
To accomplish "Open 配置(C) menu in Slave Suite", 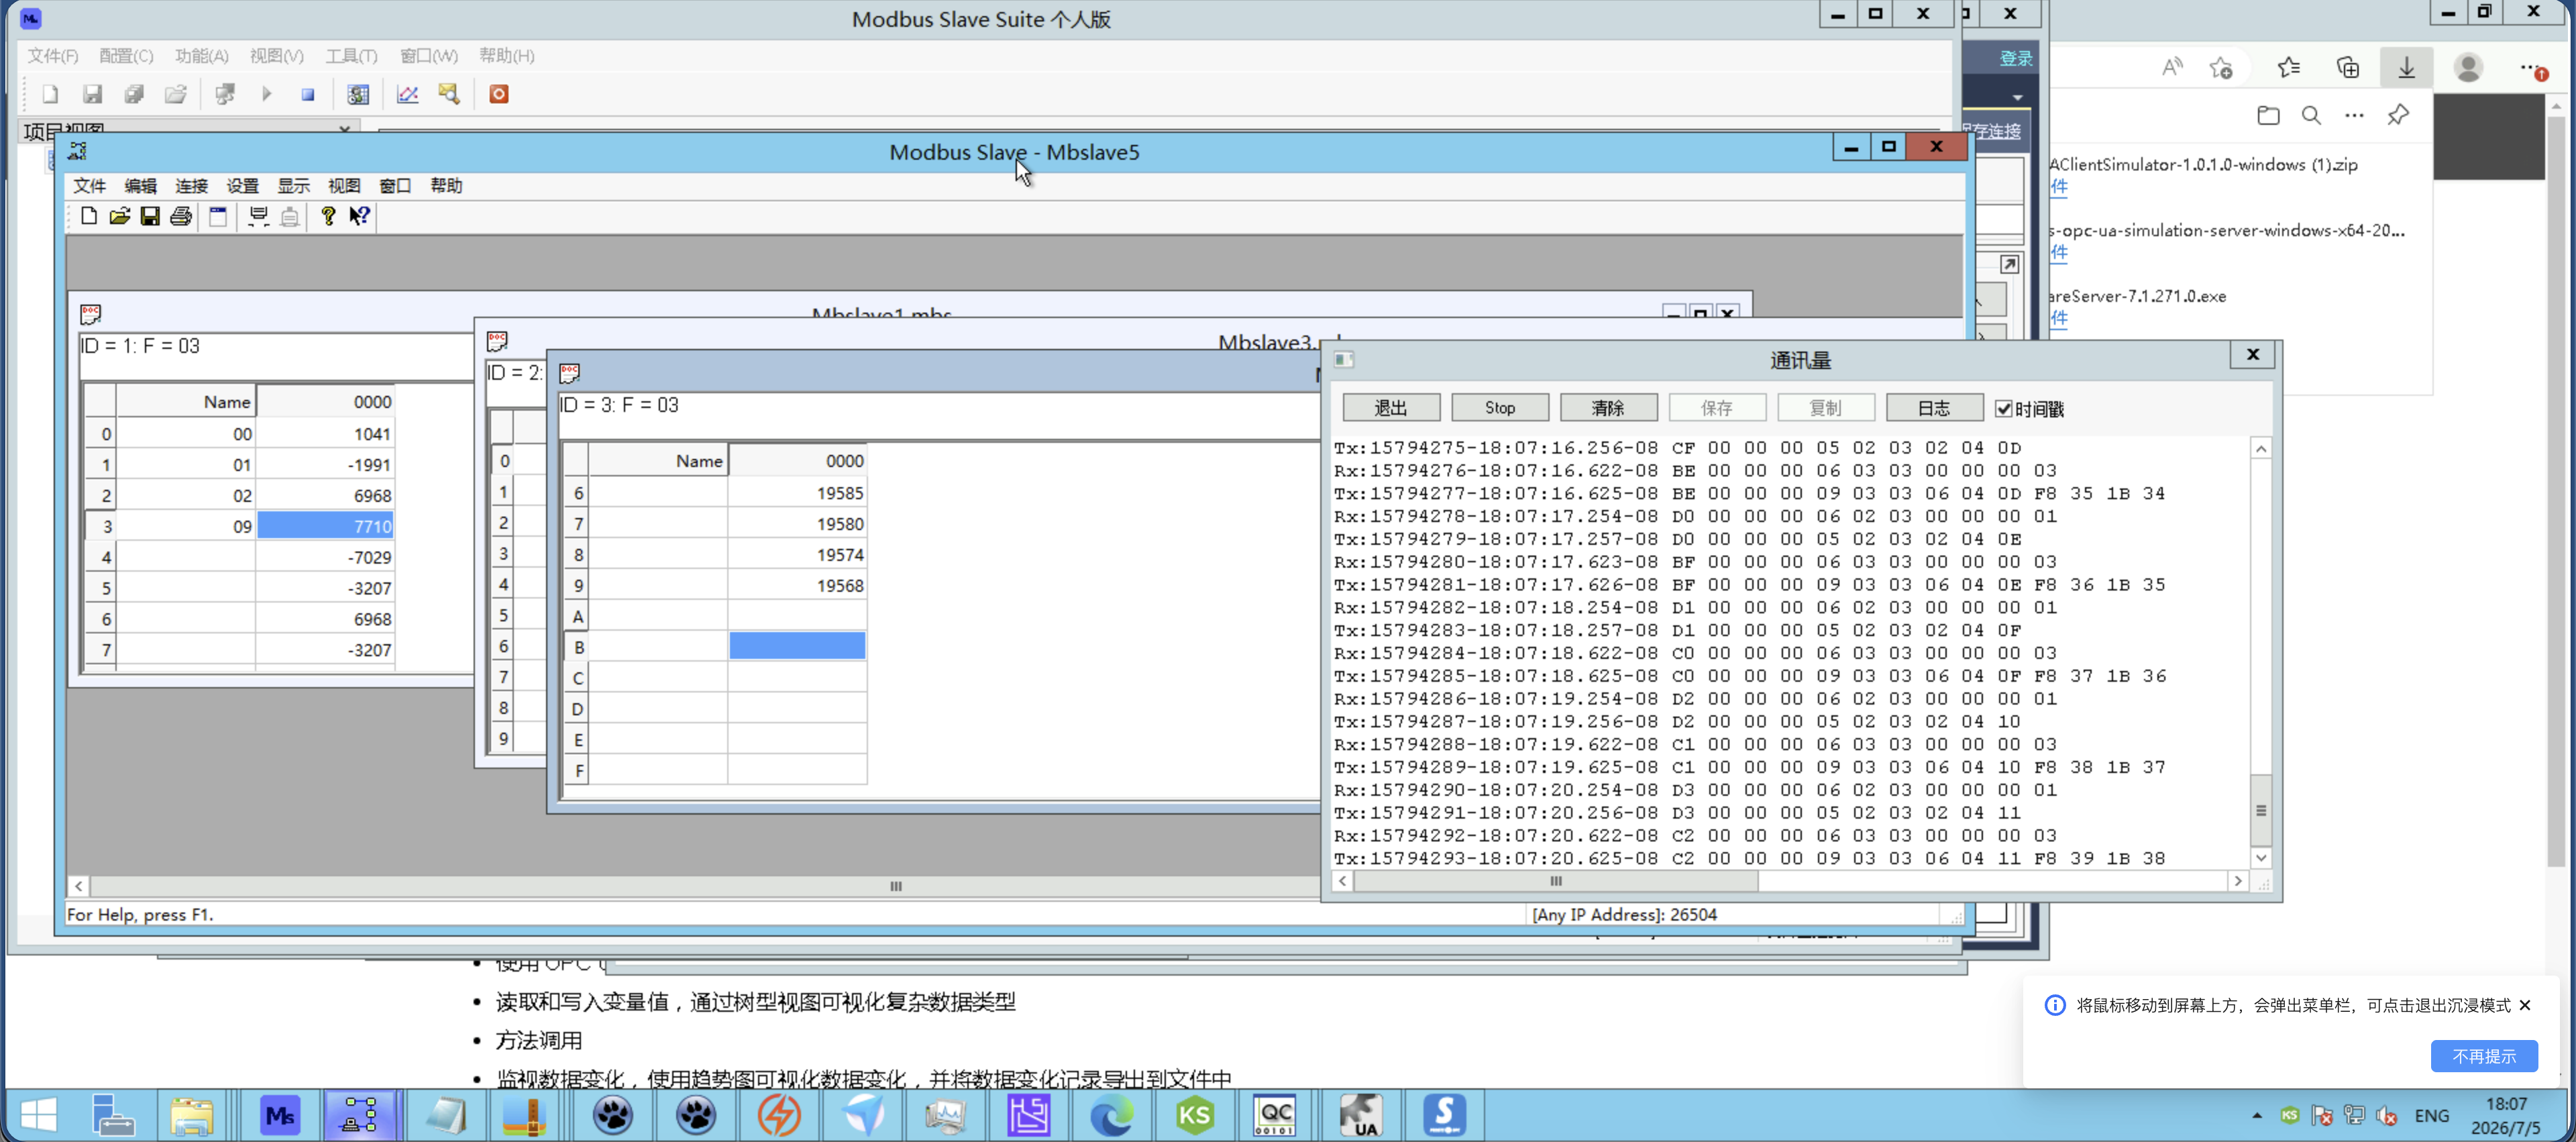I will [126, 56].
